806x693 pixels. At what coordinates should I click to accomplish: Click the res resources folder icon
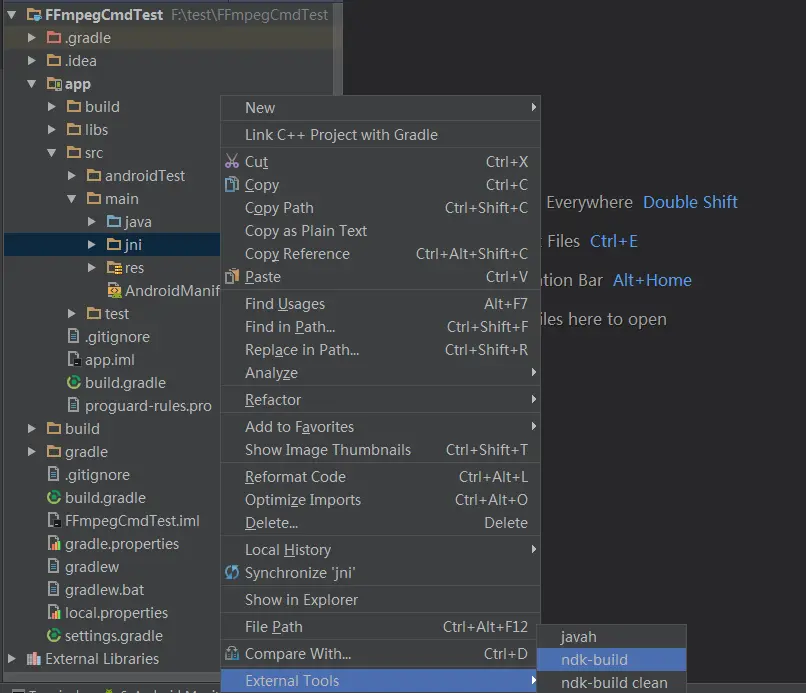click(x=114, y=267)
